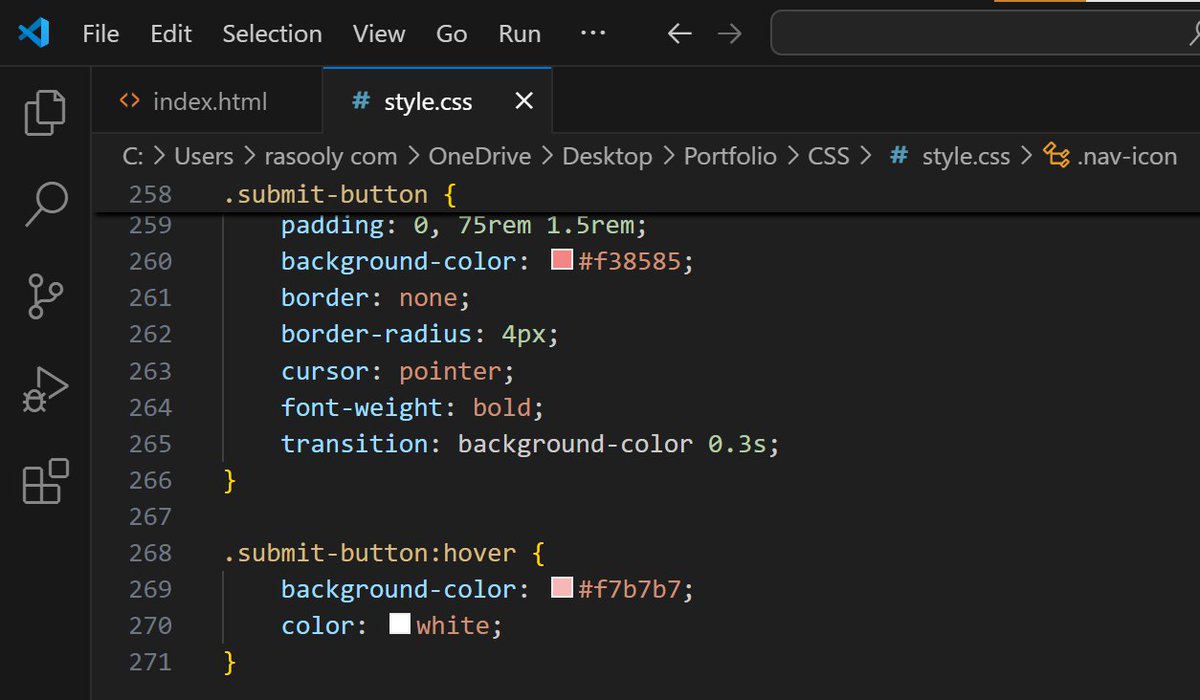Click line number 271 in gutter

click(x=151, y=661)
